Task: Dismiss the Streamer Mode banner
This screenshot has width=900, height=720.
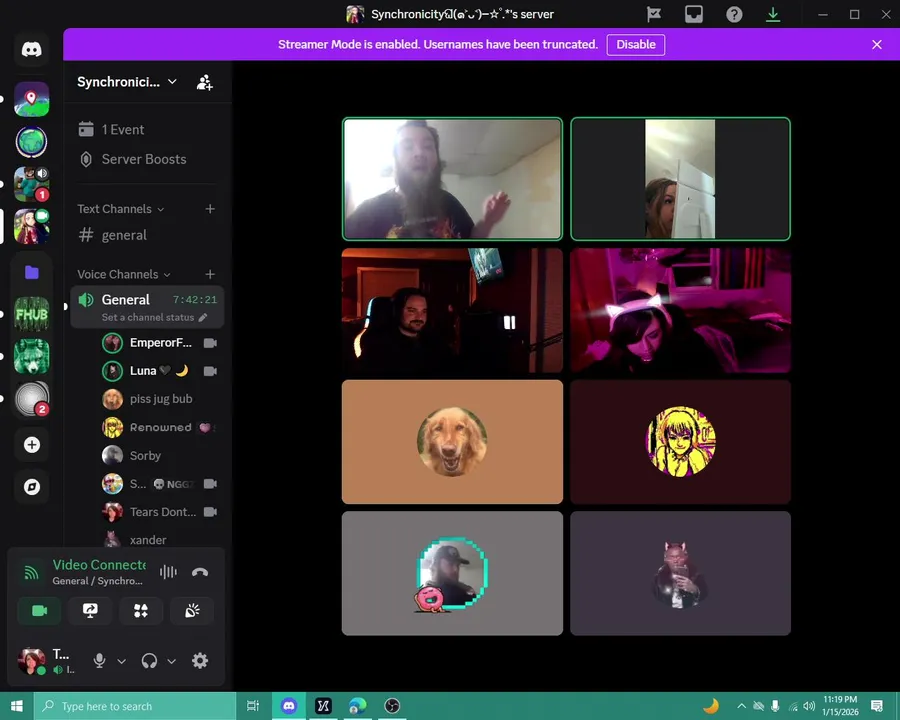Action: click(x=876, y=45)
